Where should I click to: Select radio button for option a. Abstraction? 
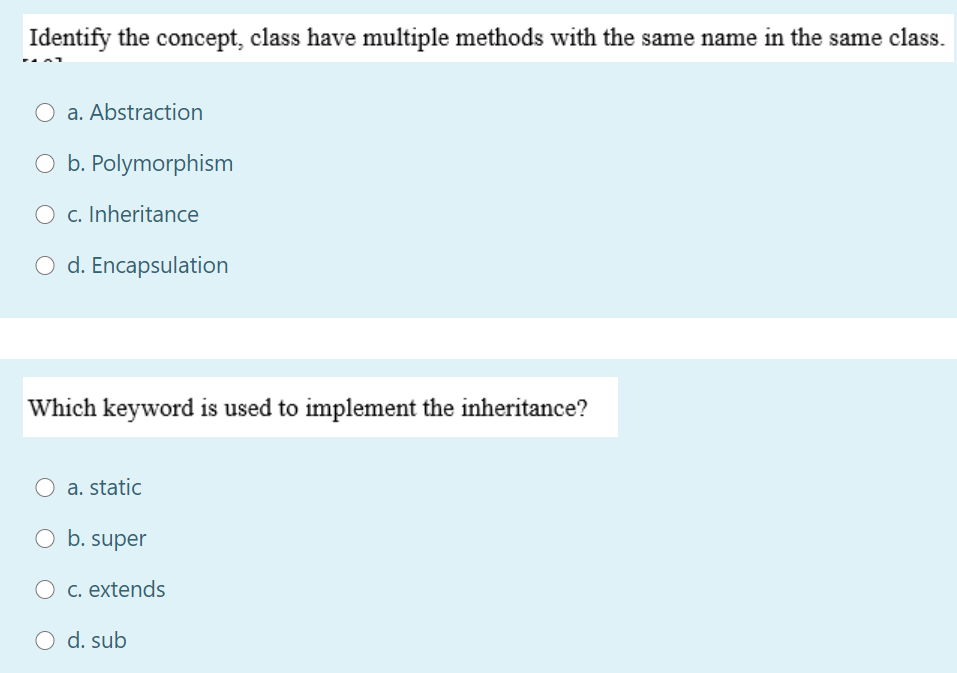click(x=45, y=112)
